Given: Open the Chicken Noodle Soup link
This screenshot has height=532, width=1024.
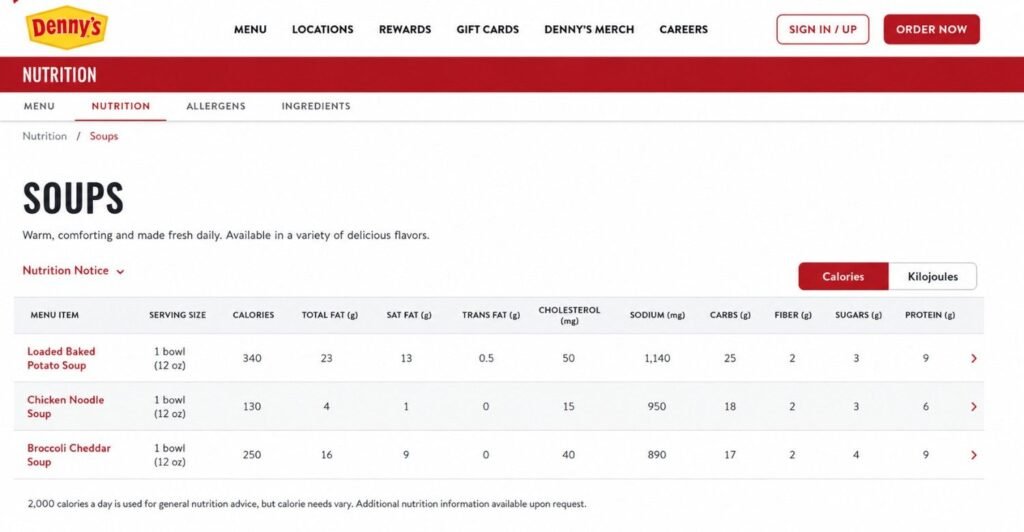Looking at the screenshot, I should click(65, 407).
